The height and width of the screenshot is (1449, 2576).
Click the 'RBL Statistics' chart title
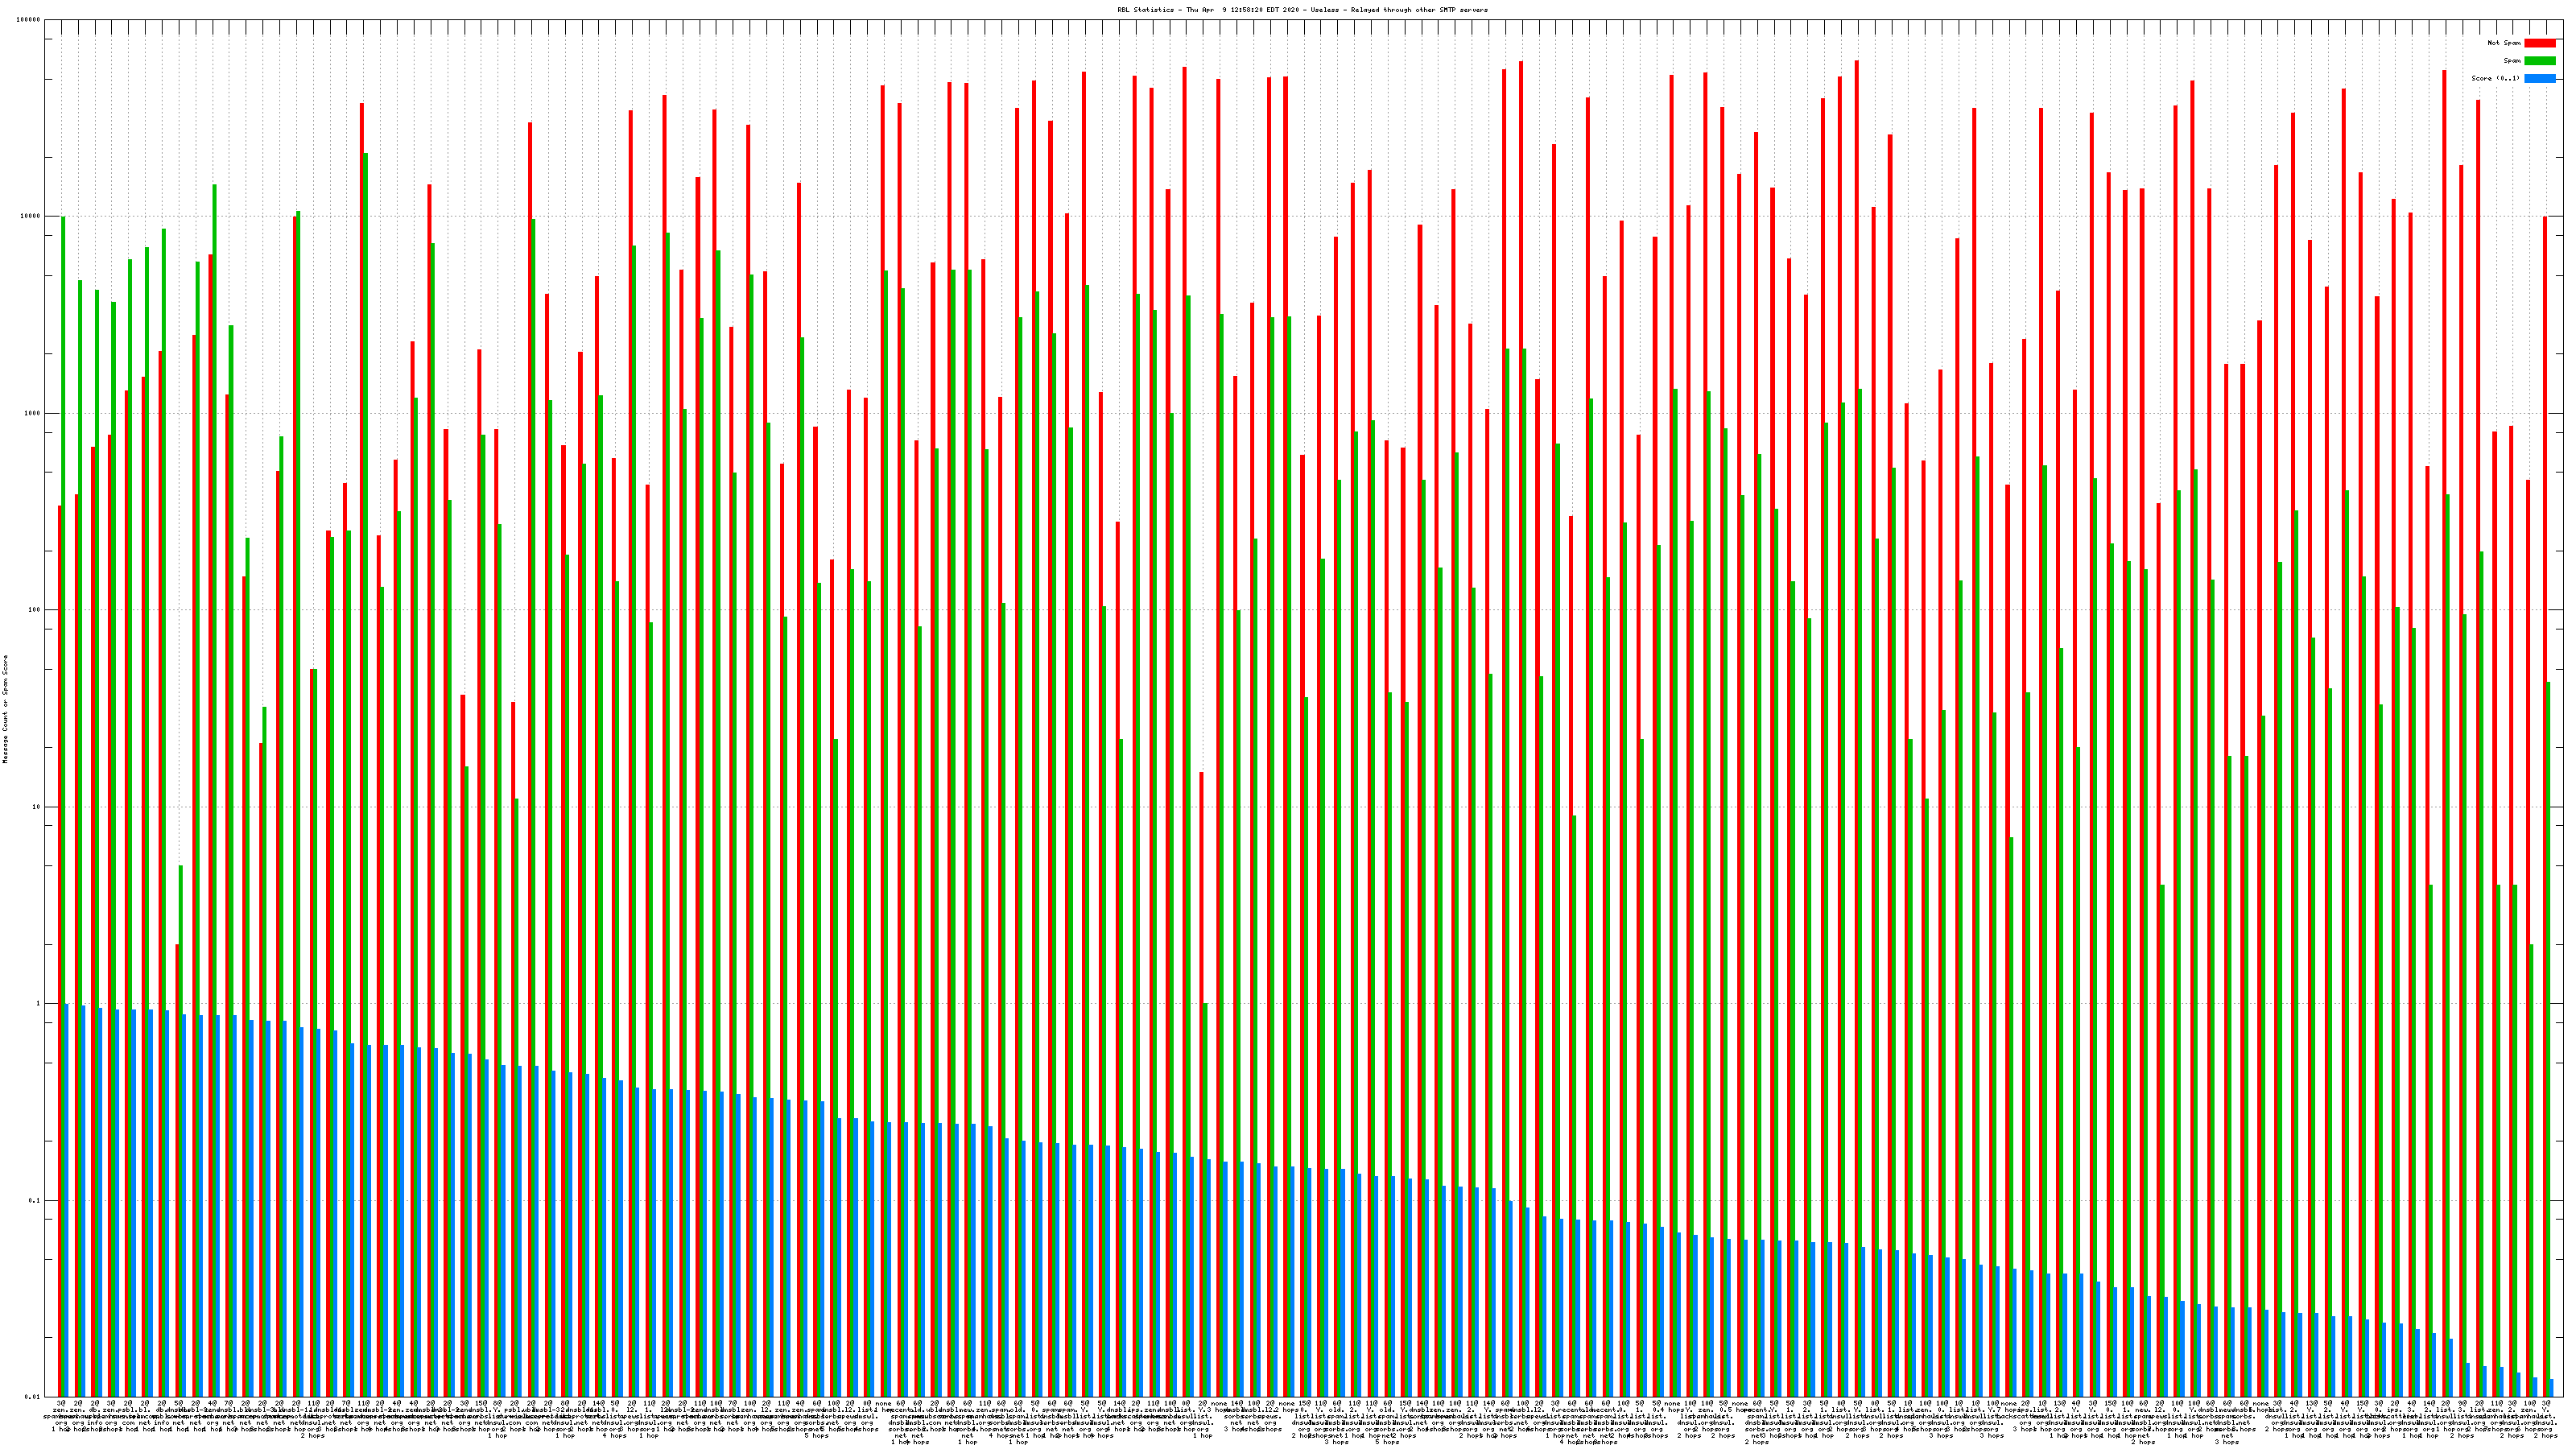point(1302,10)
